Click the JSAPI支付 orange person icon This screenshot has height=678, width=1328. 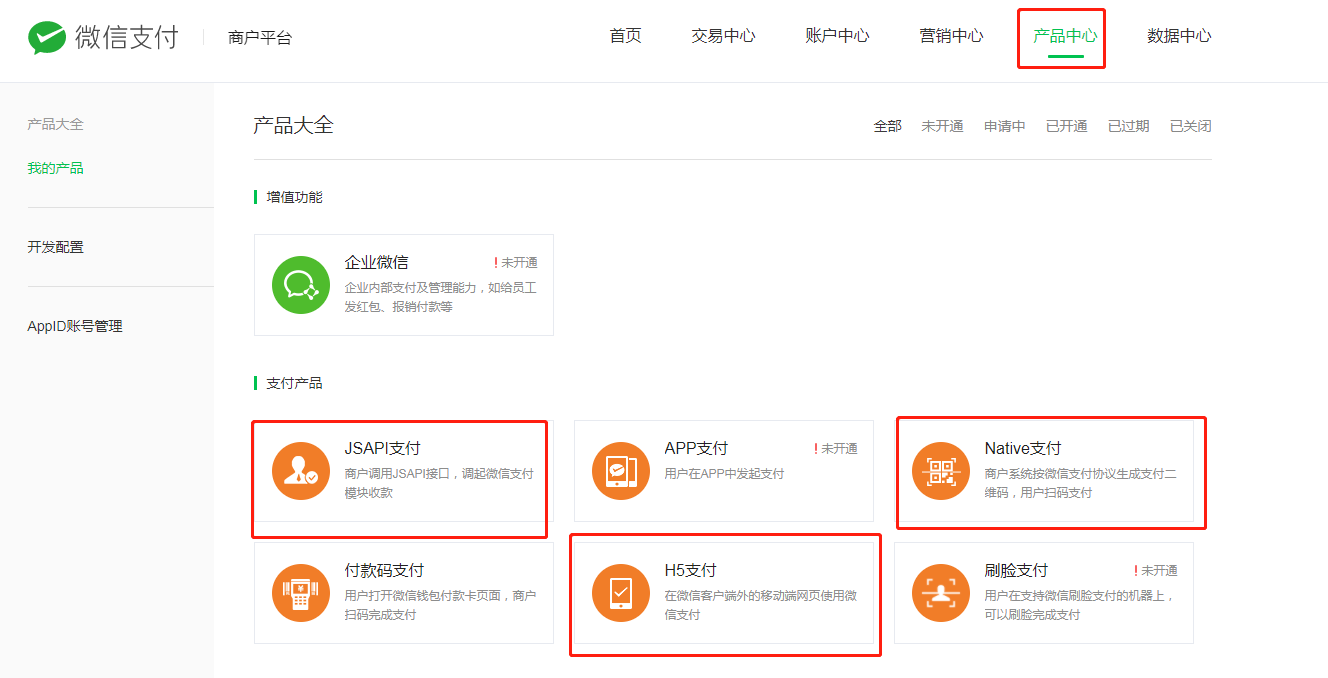coord(301,471)
